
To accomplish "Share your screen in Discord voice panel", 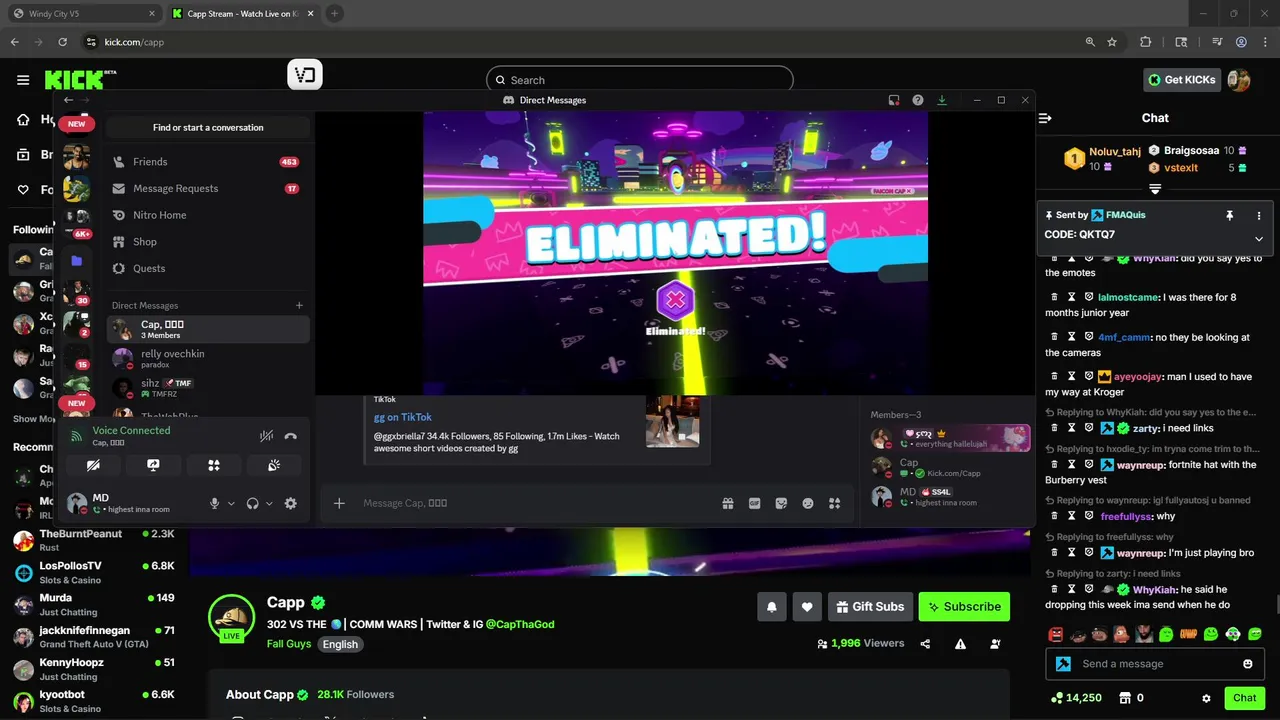I will [153, 465].
